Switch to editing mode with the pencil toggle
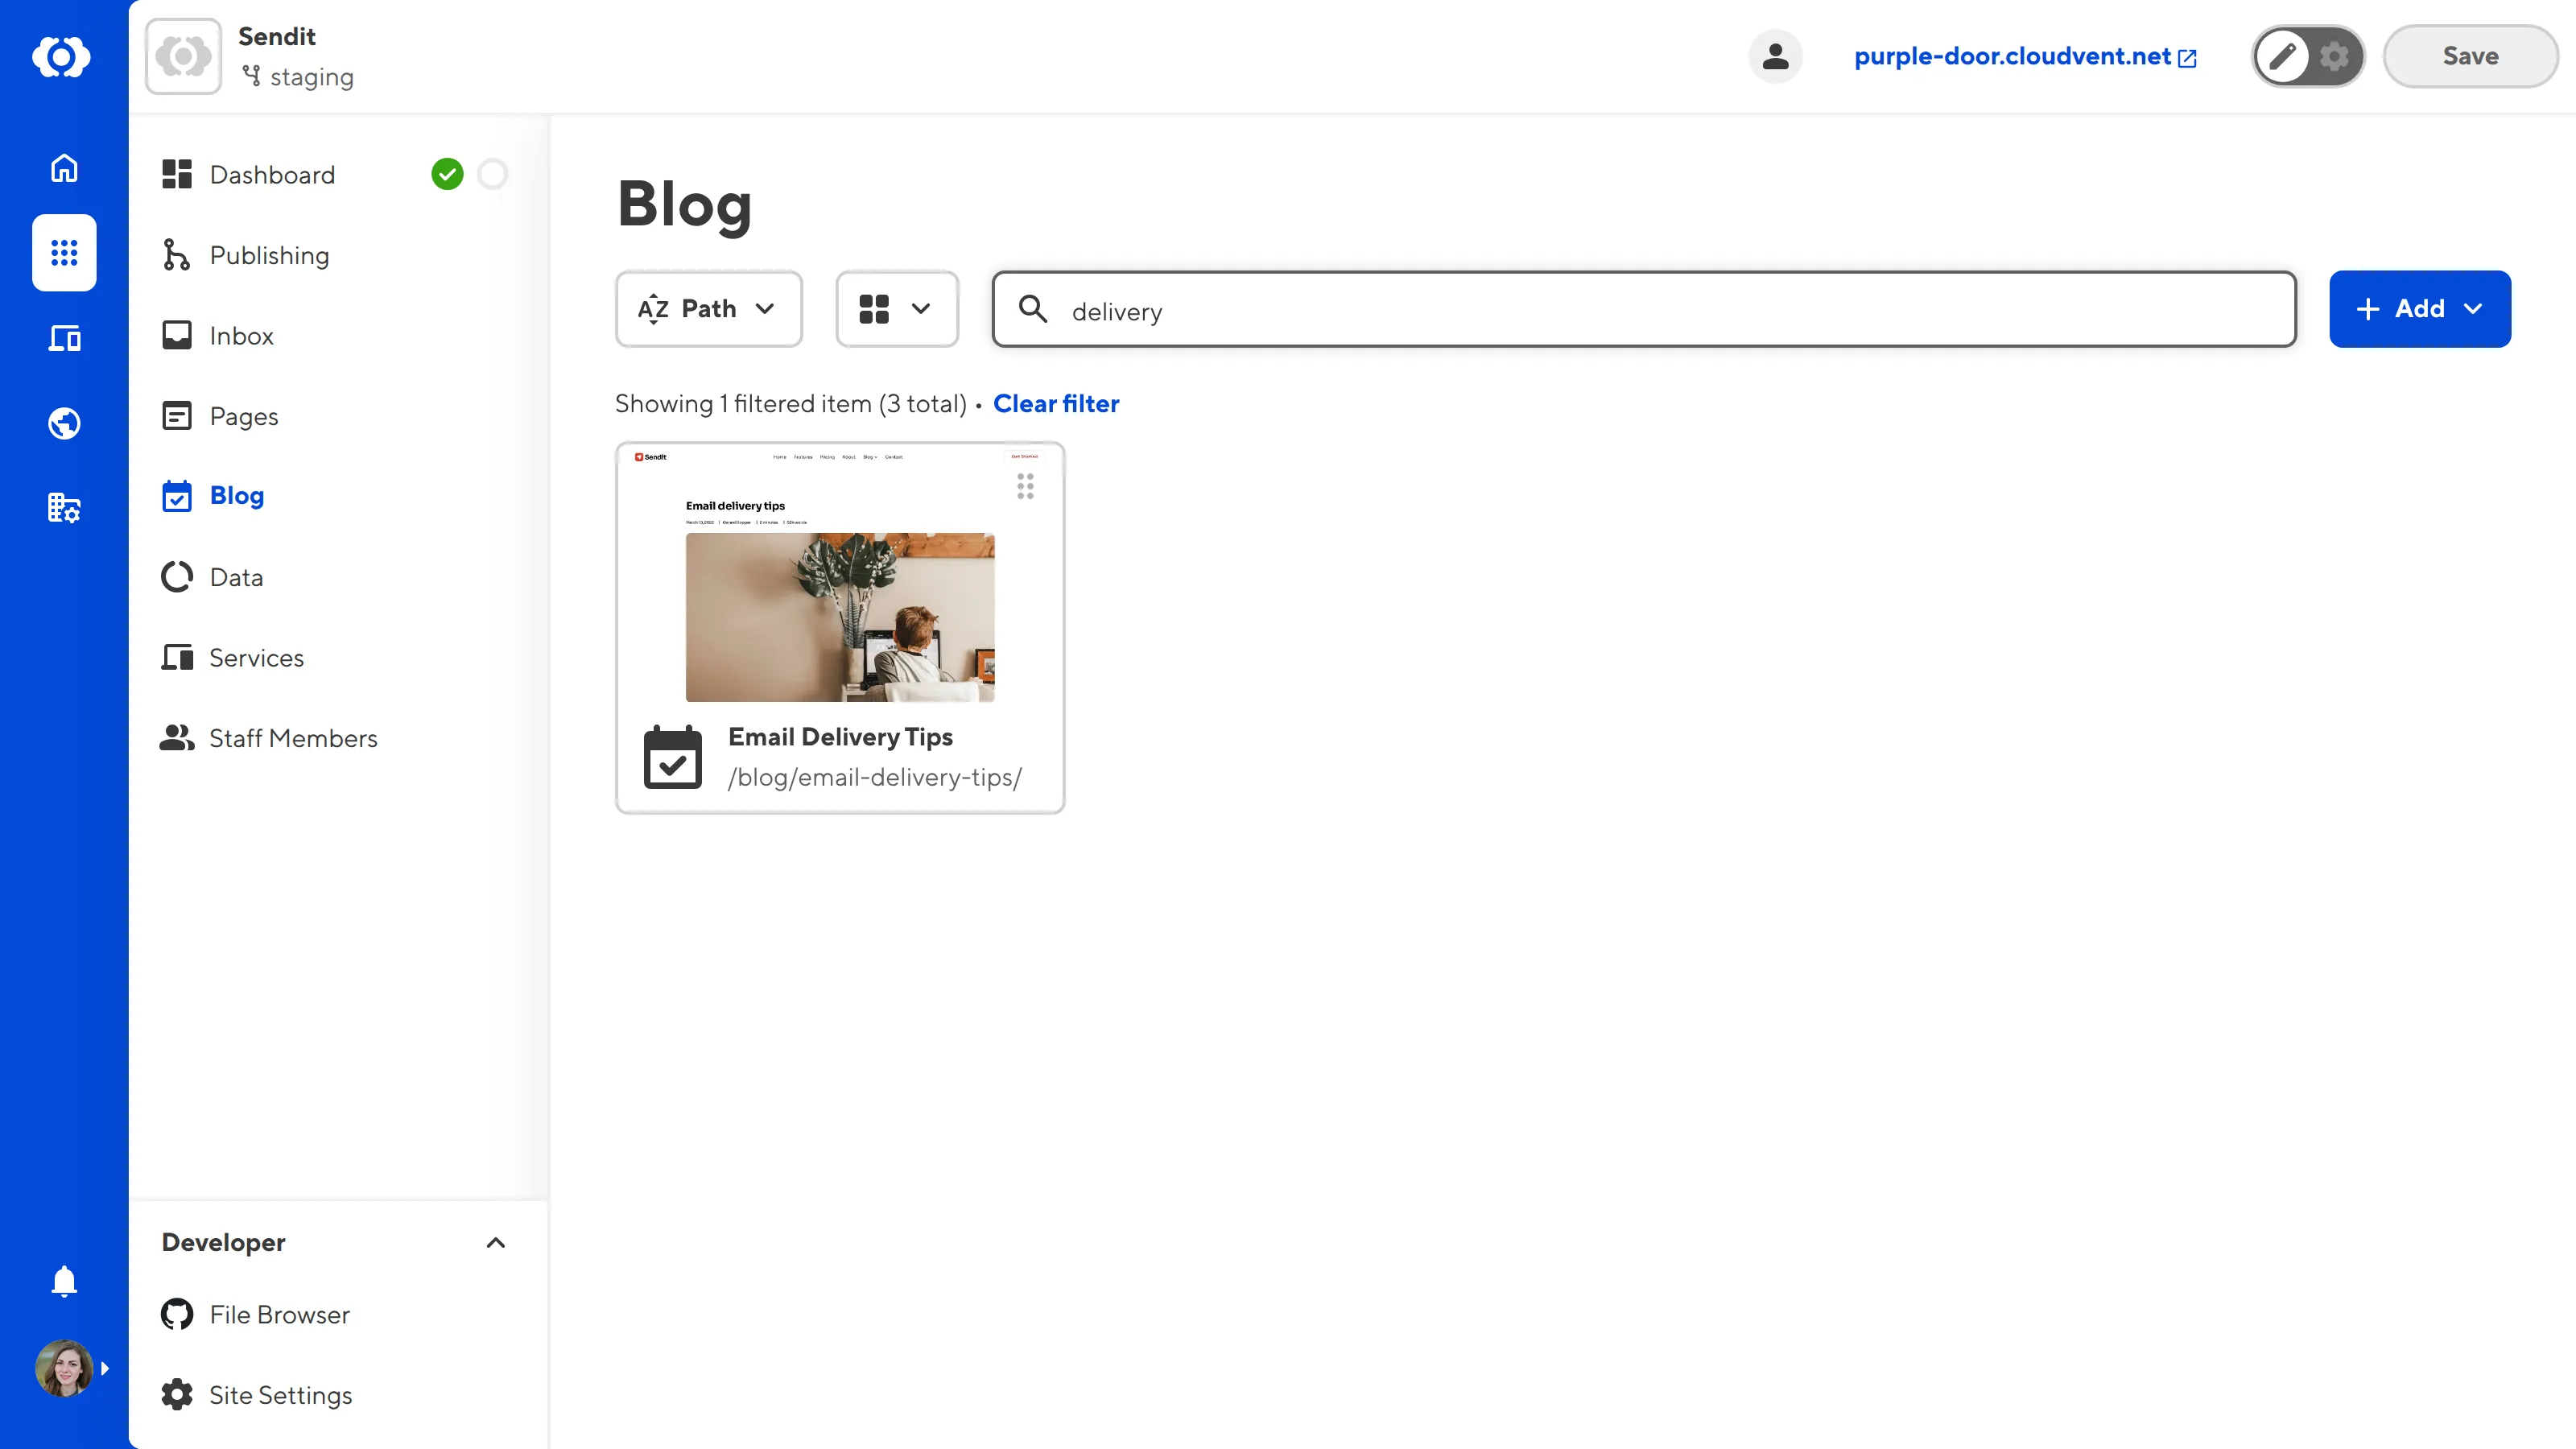The height and width of the screenshot is (1449, 2576). tap(2283, 56)
